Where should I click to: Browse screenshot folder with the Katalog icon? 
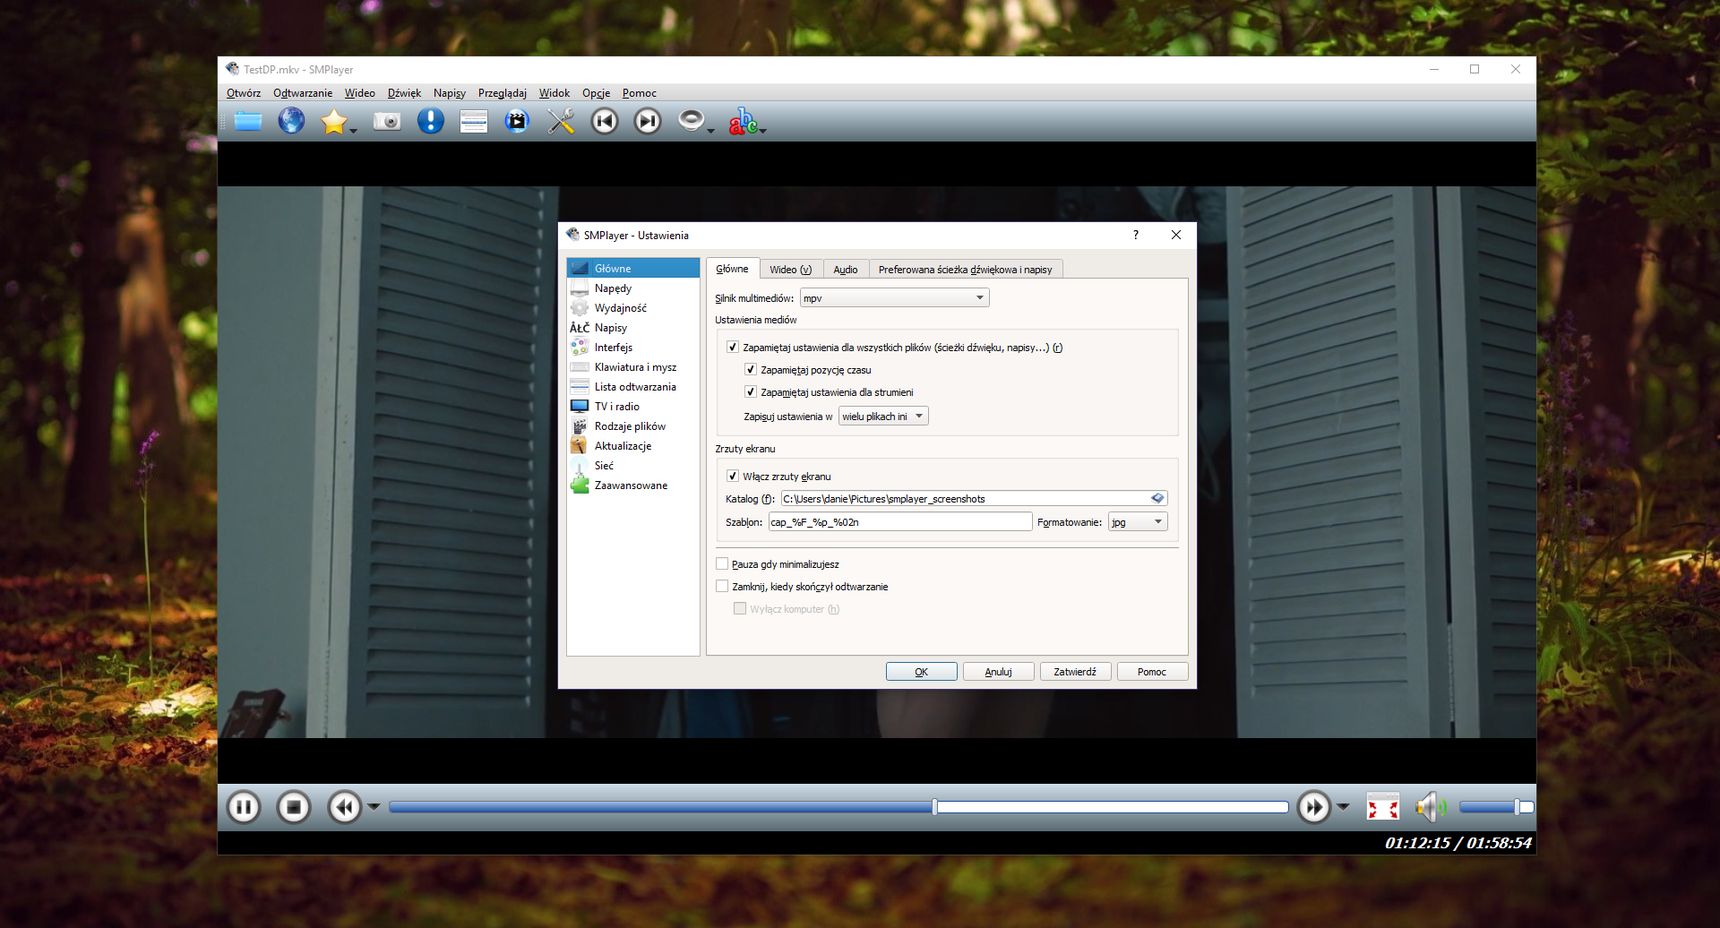click(1157, 498)
